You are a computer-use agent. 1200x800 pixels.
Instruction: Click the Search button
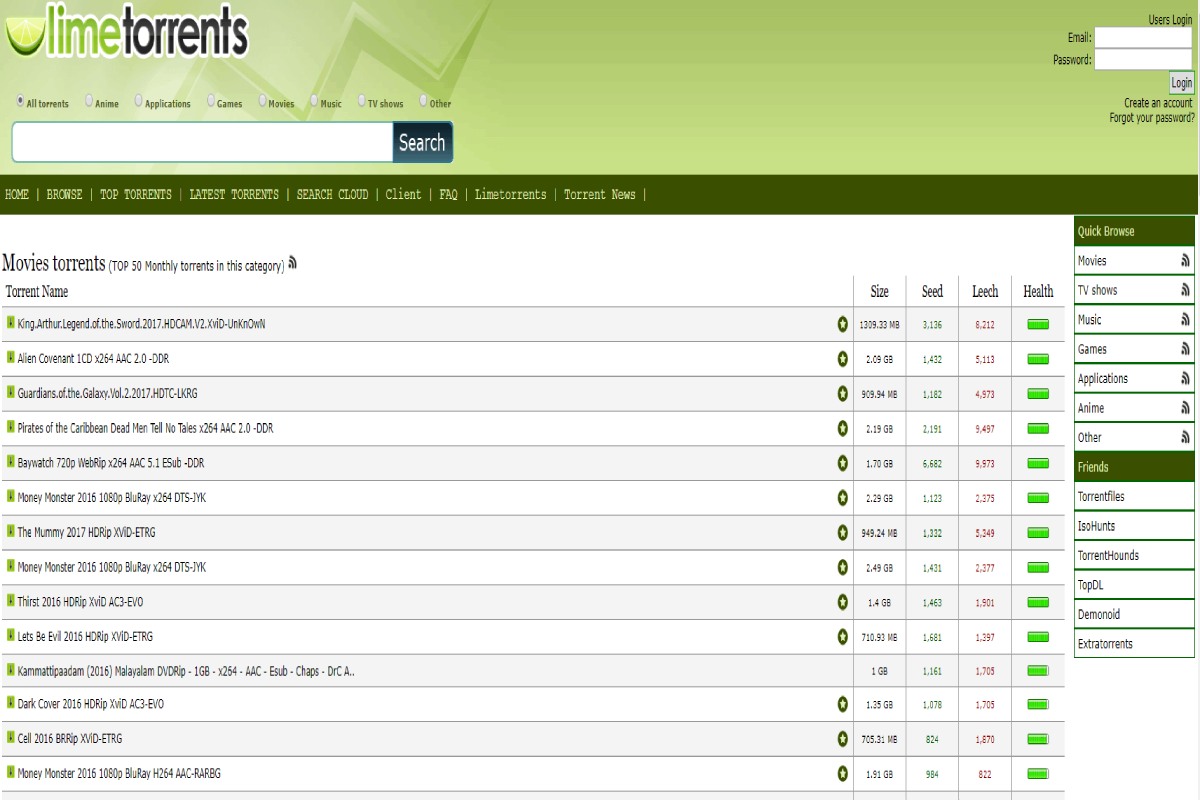point(422,142)
